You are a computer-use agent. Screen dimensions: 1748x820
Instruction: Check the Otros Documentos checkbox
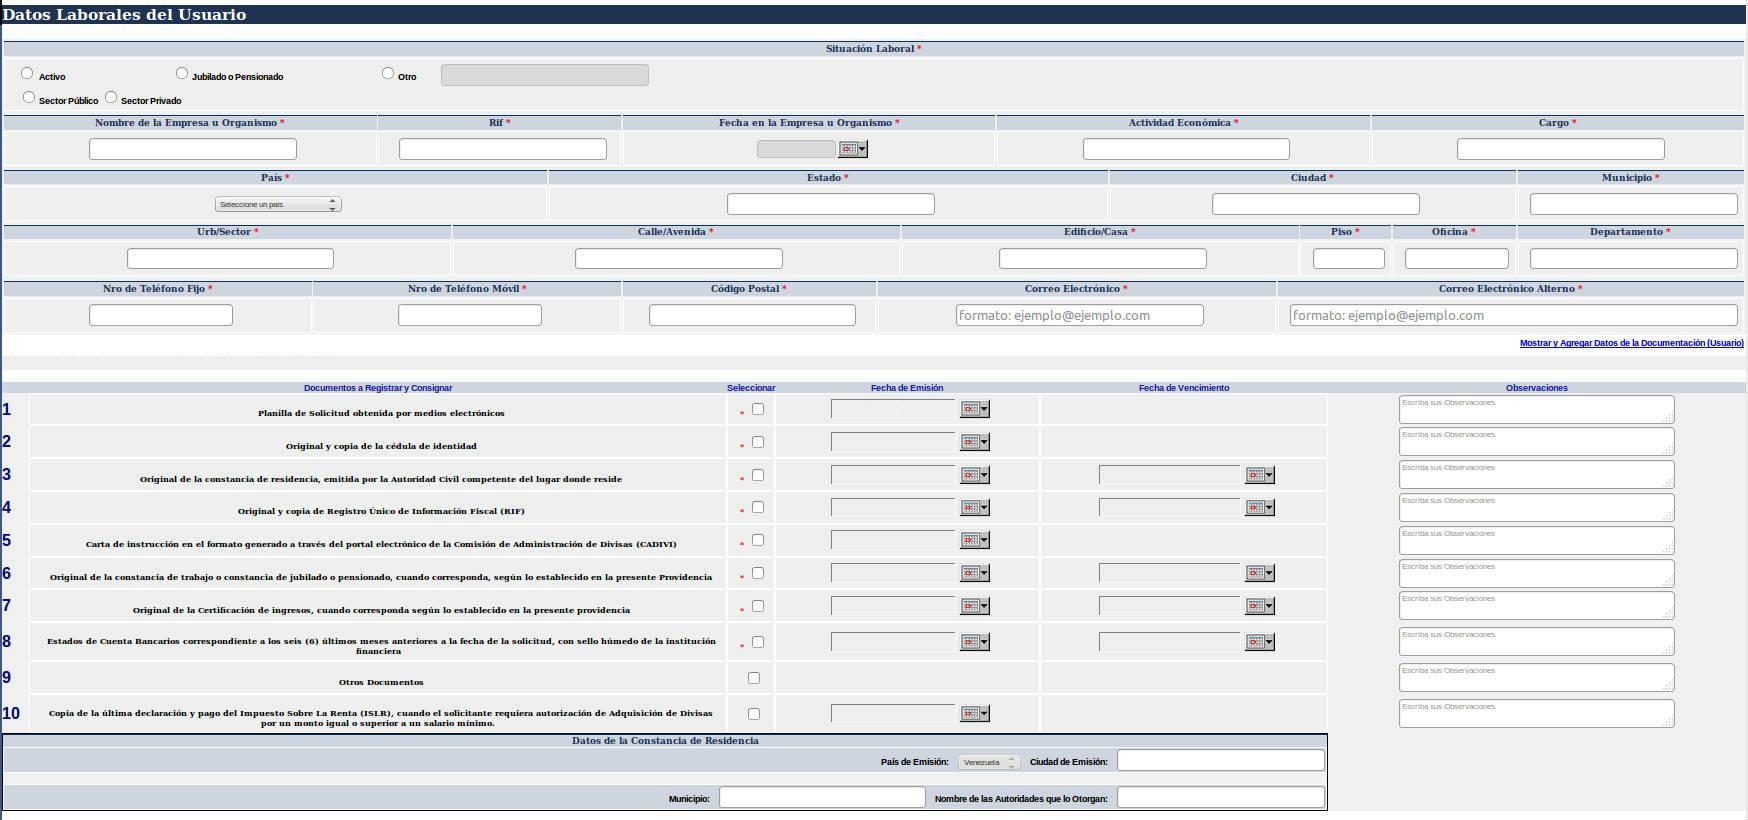pyautogui.click(x=754, y=678)
